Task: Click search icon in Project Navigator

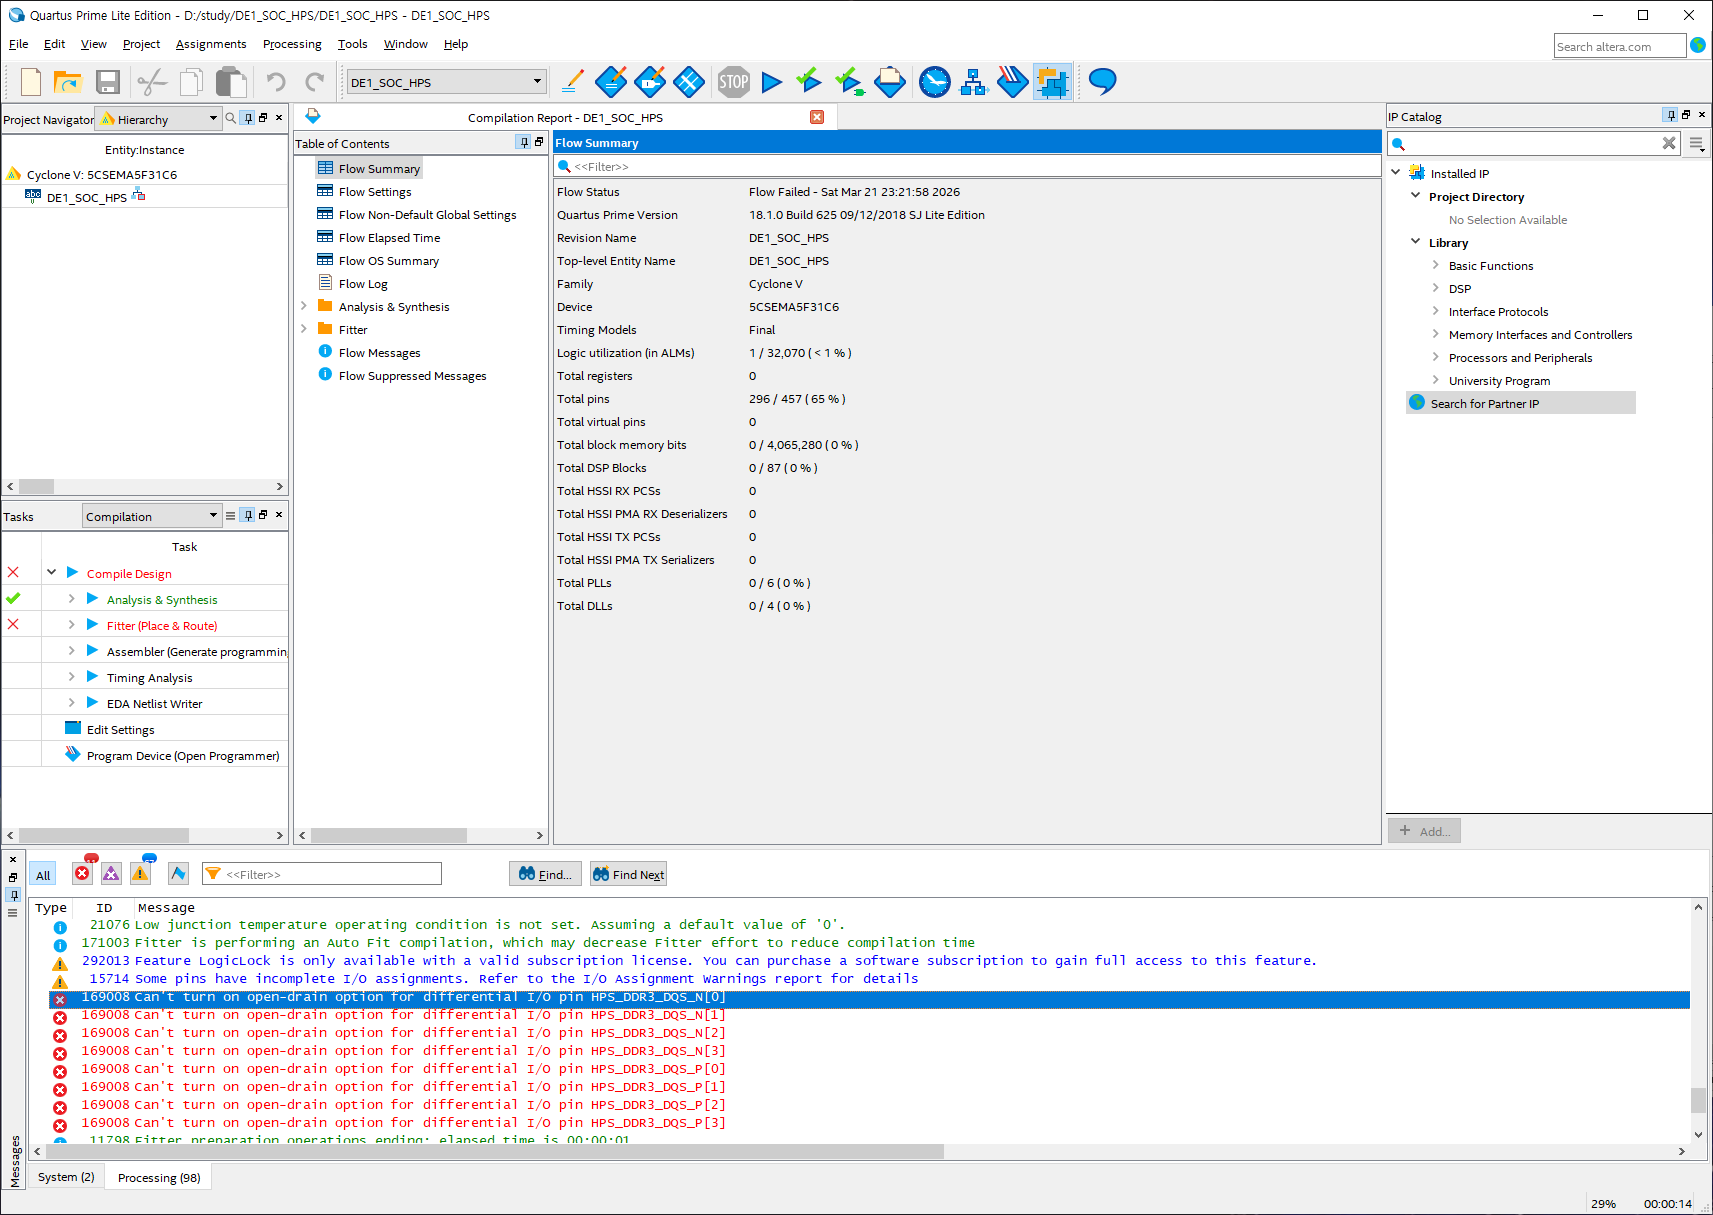Action: pyautogui.click(x=231, y=118)
